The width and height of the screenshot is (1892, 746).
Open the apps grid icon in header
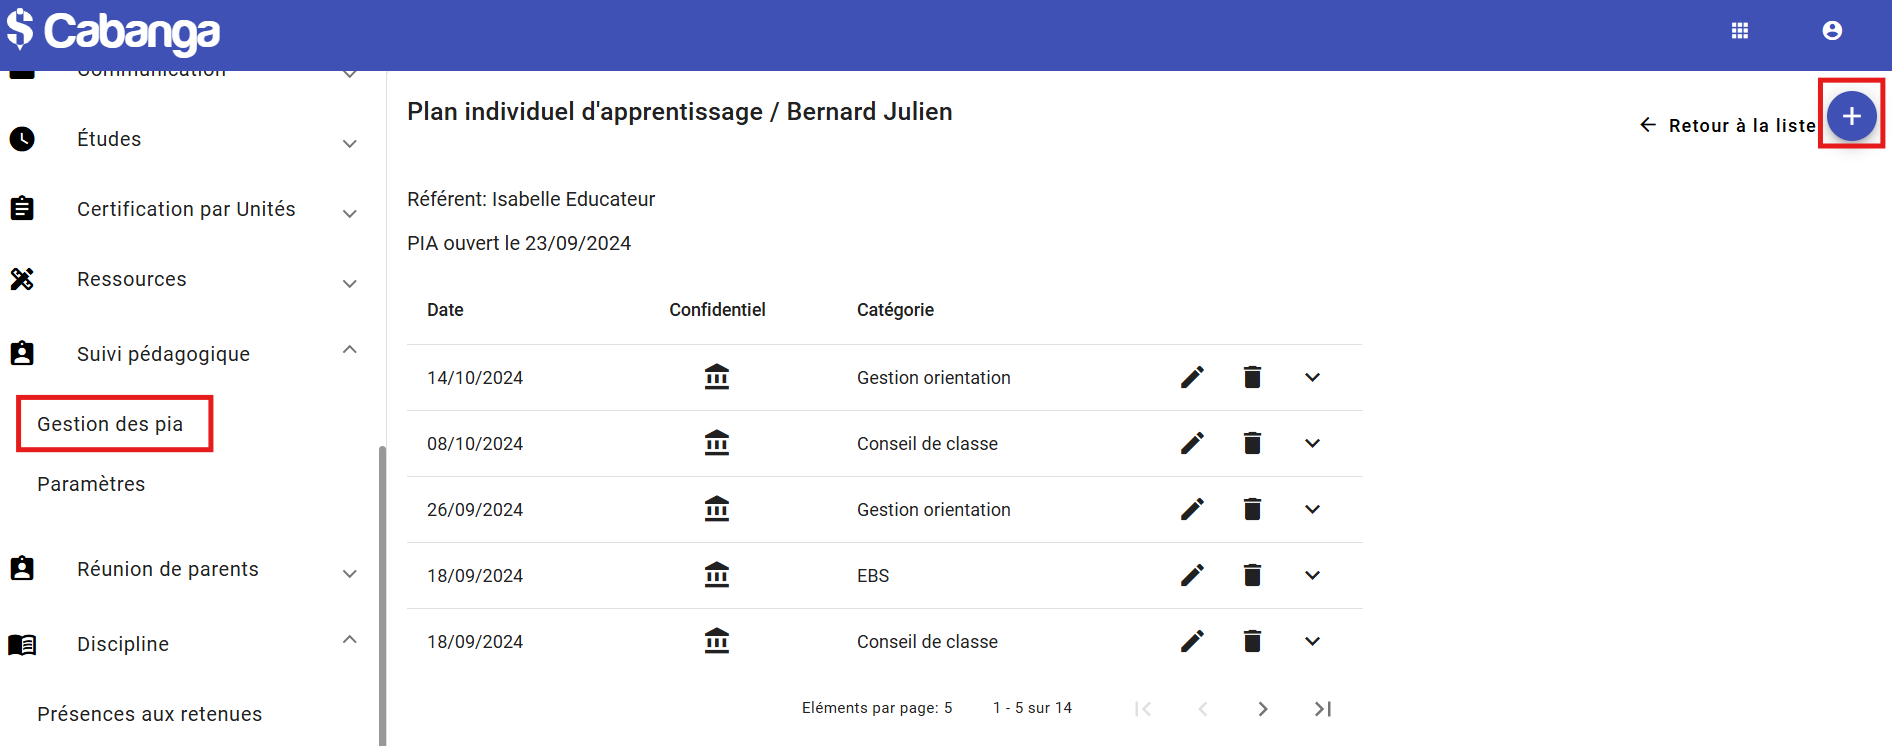(x=1740, y=31)
